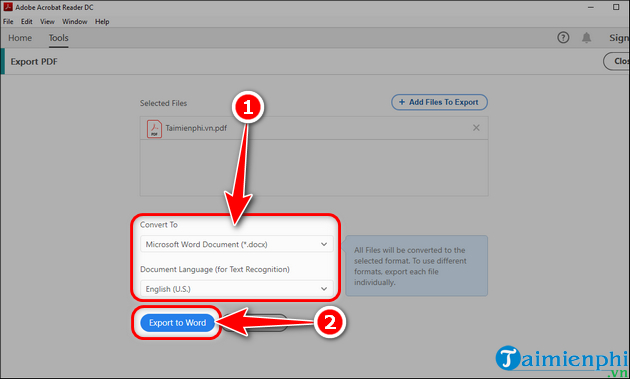Viewport: 630px width, 379px height.
Task: Open the File menu
Action: 8,22
